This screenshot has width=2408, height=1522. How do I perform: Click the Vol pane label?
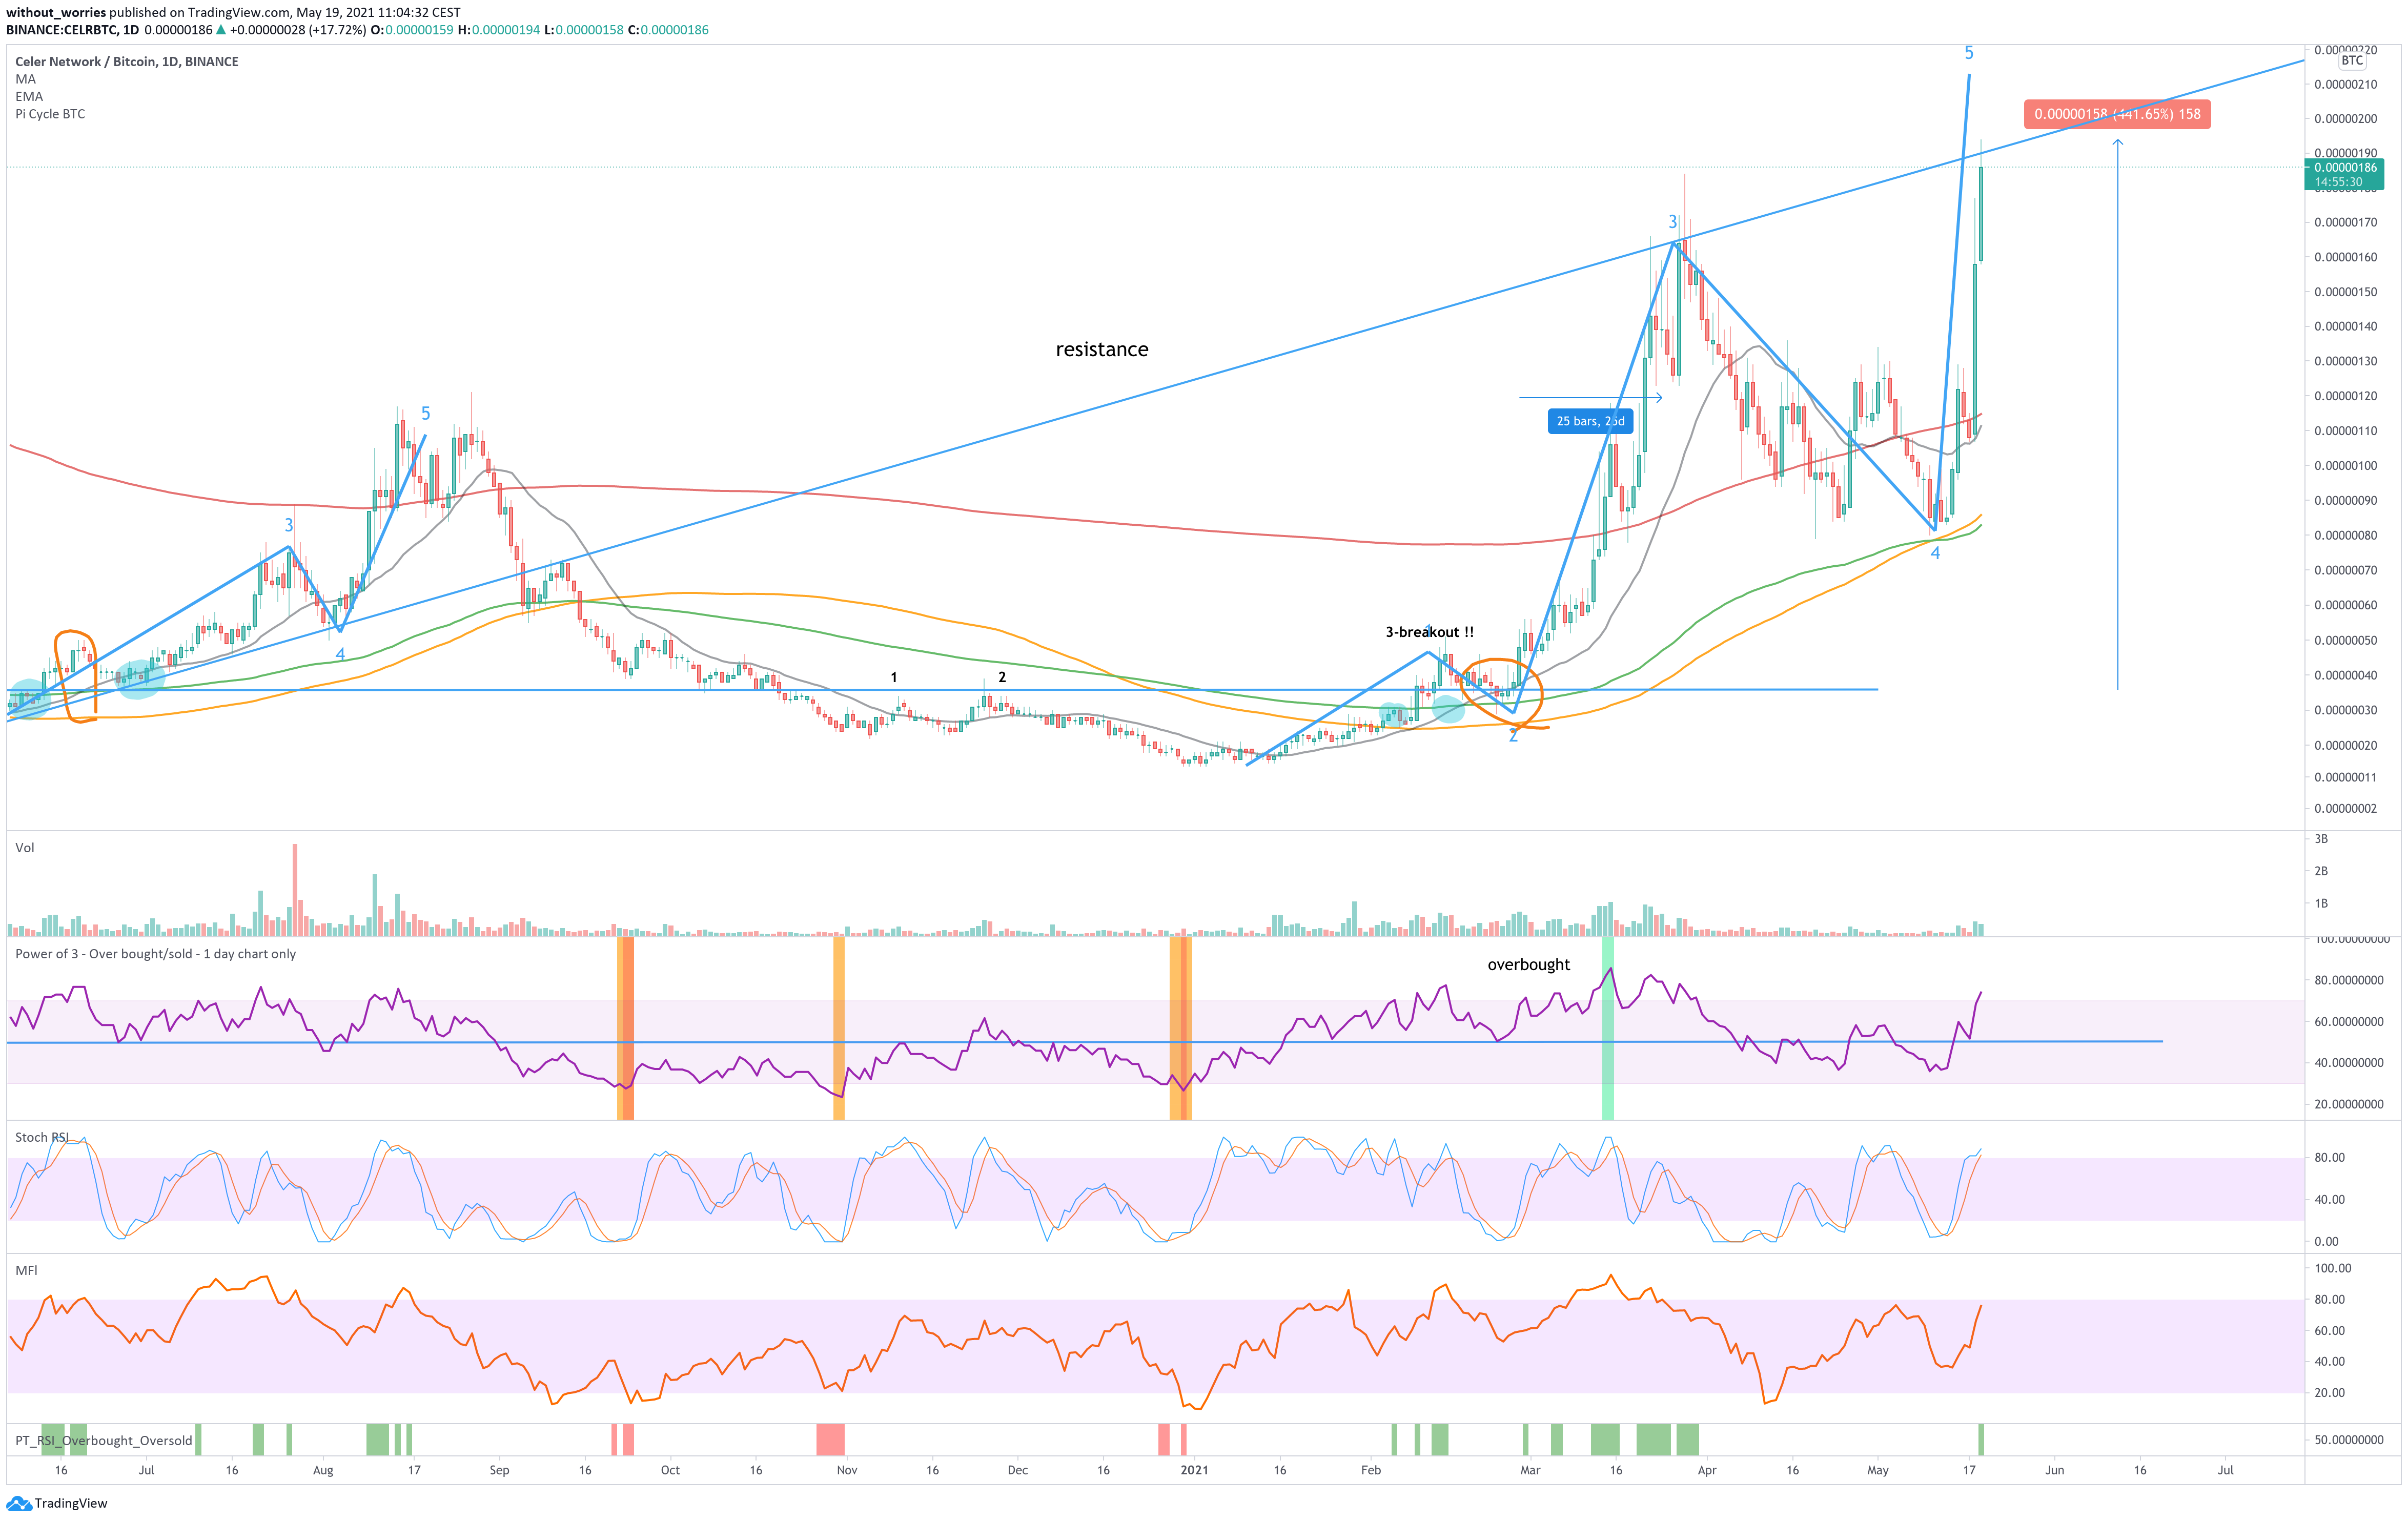click(25, 847)
